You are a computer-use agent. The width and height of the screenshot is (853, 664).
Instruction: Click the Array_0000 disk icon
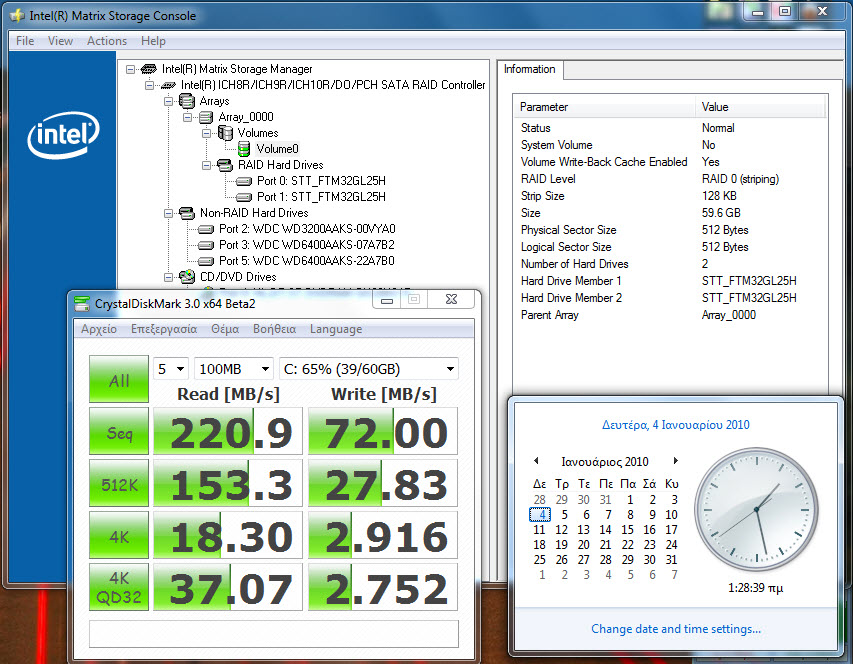[x=206, y=117]
